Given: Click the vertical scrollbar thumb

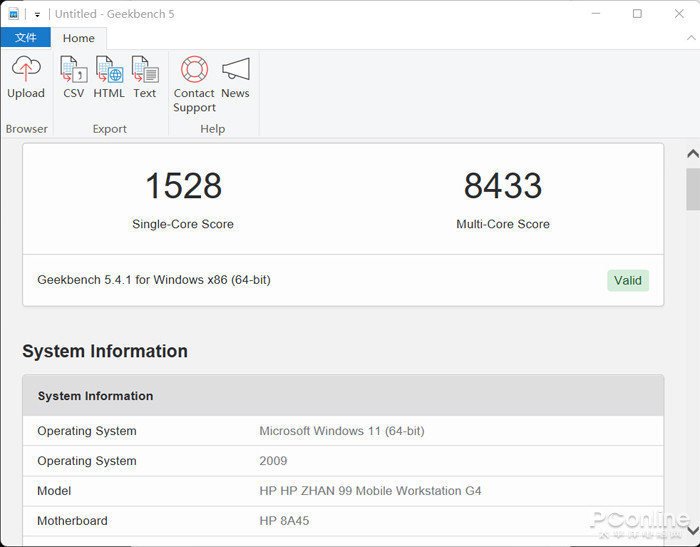Looking at the screenshot, I should [x=693, y=189].
